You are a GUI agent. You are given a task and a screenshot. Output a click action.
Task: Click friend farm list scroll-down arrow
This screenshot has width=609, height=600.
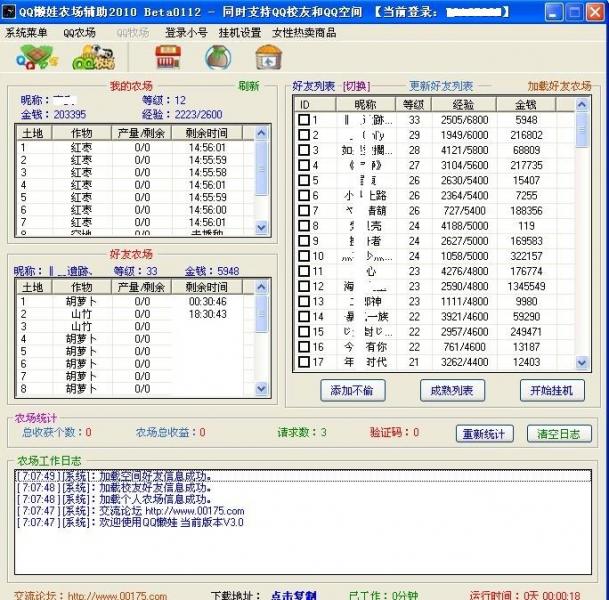click(x=261, y=388)
